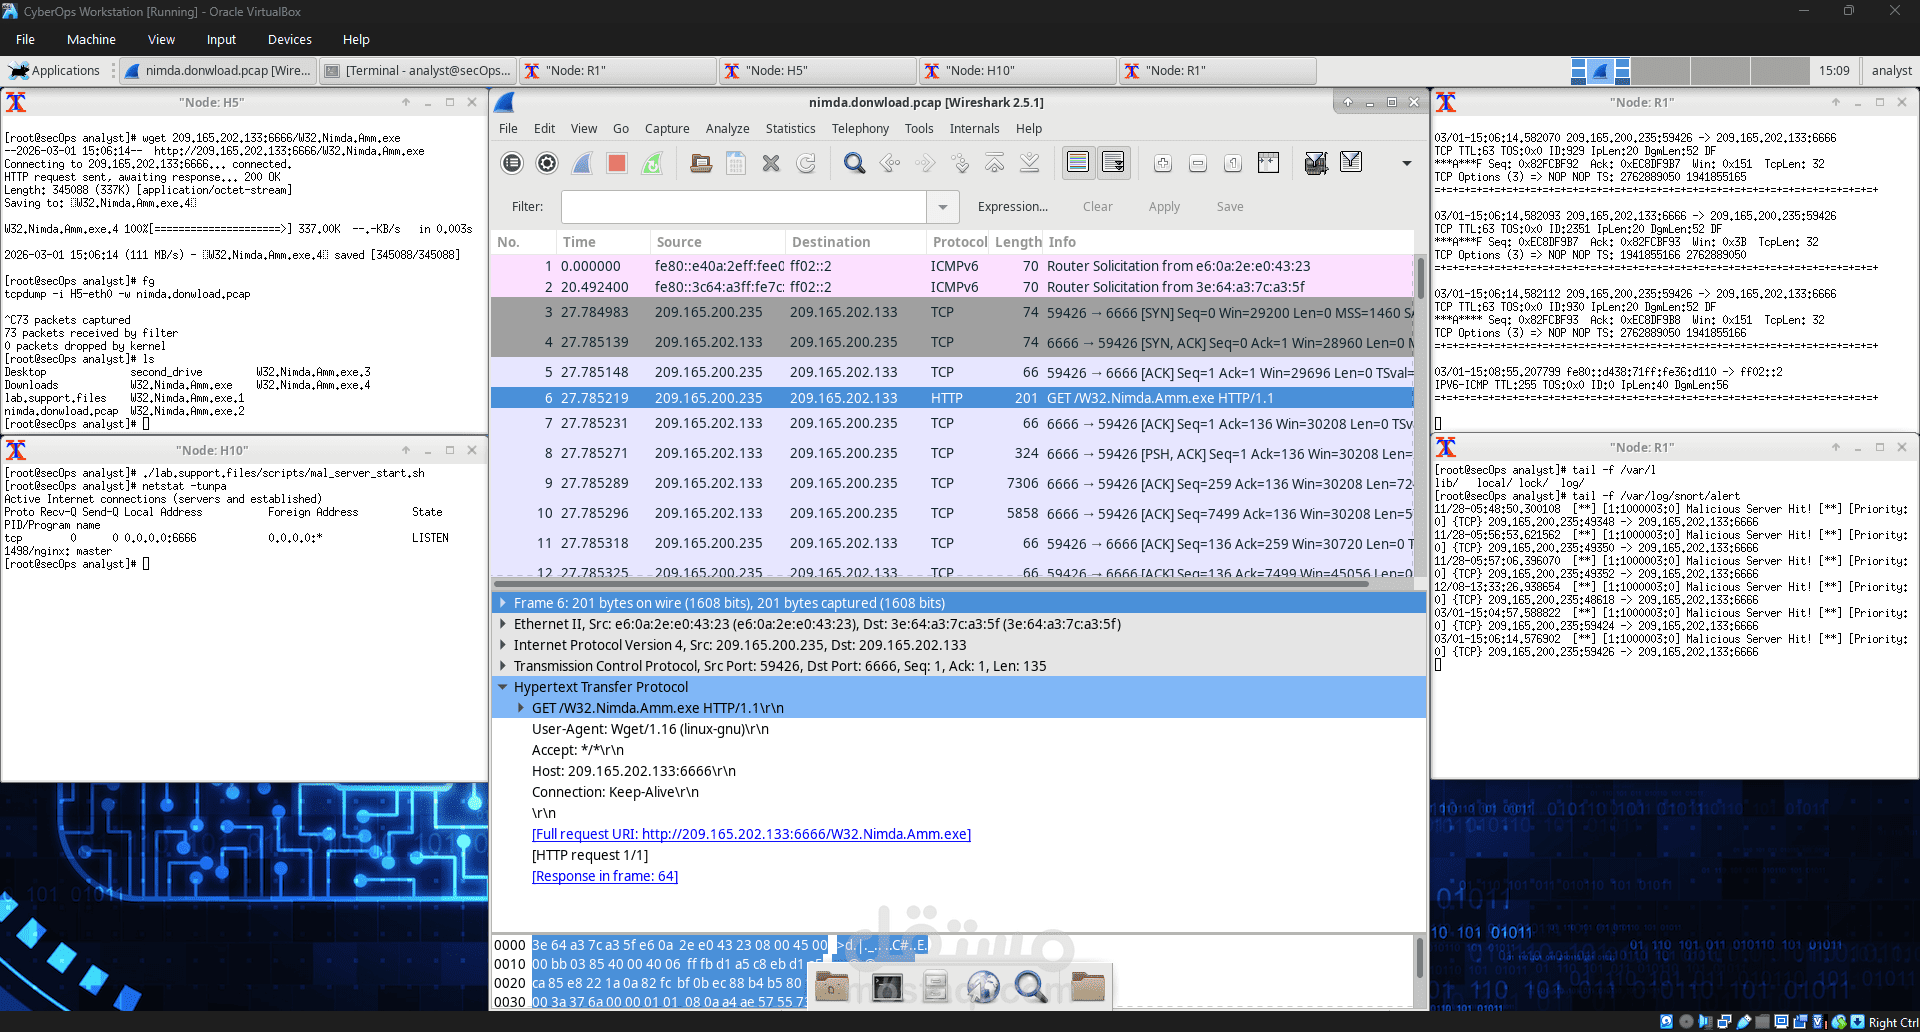
Task: Open the filter expression dropdown arrow
Action: (941, 207)
